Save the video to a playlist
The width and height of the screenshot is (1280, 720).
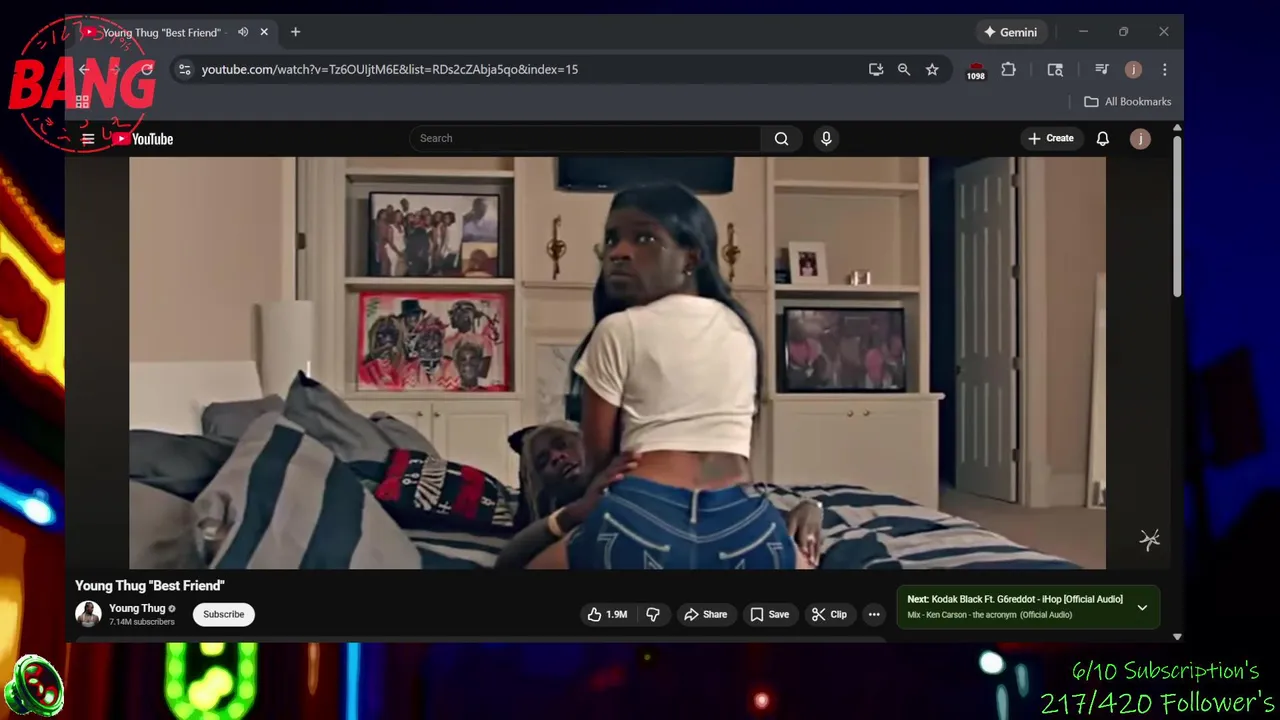[769, 614]
